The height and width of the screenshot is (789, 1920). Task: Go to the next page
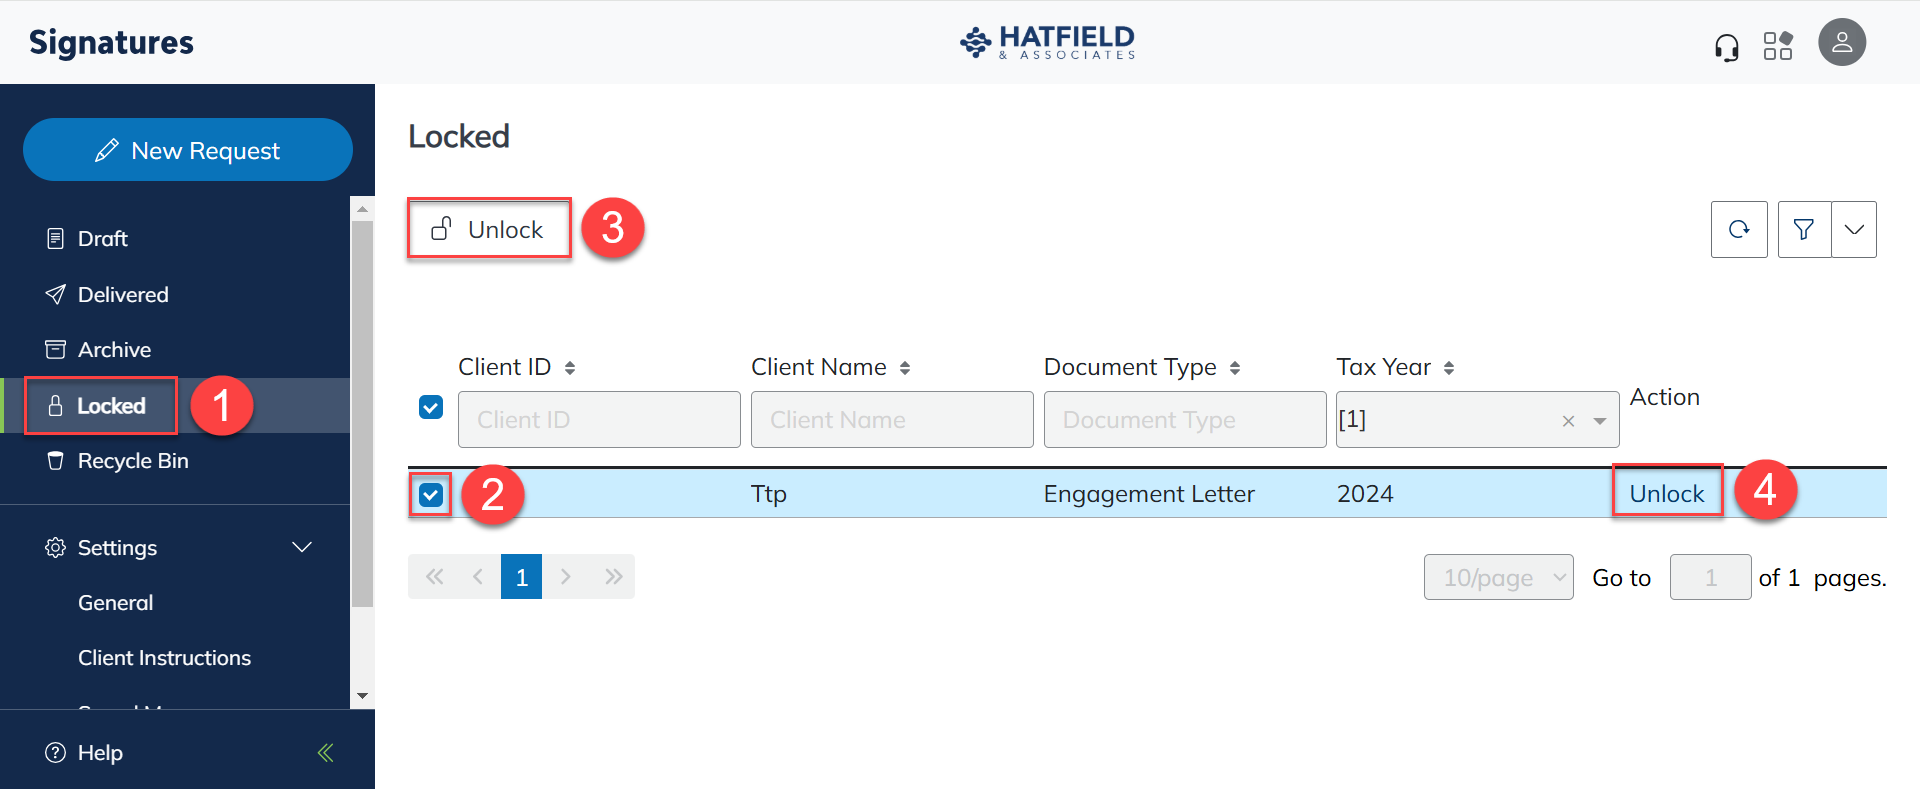[566, 576]
